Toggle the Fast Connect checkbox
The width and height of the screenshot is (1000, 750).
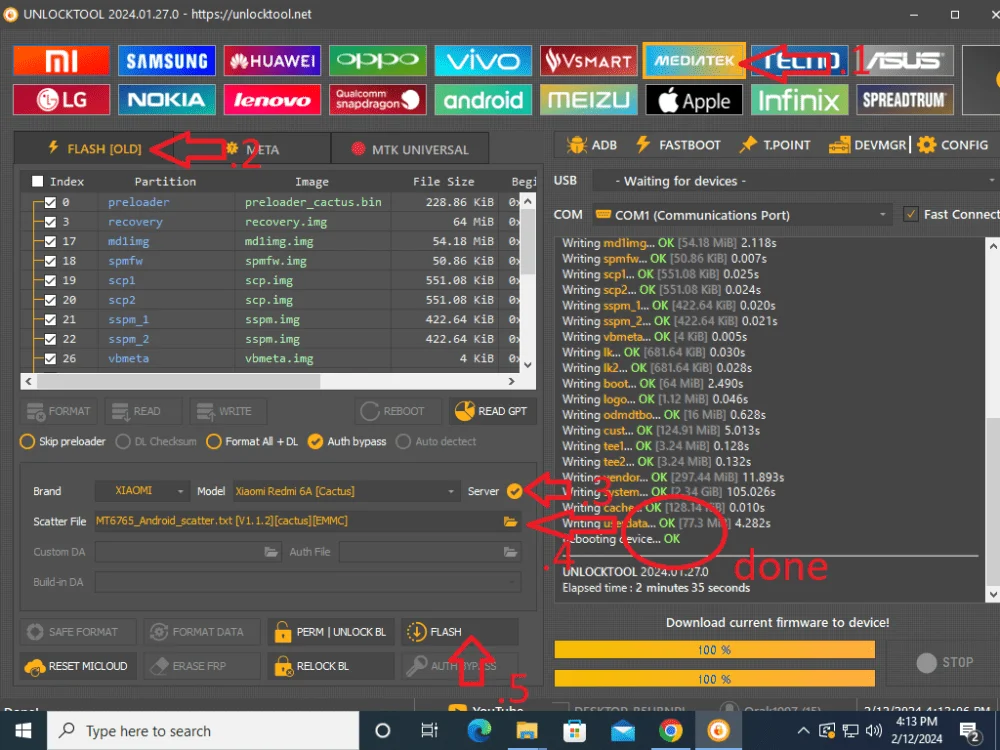click(911, 214)
